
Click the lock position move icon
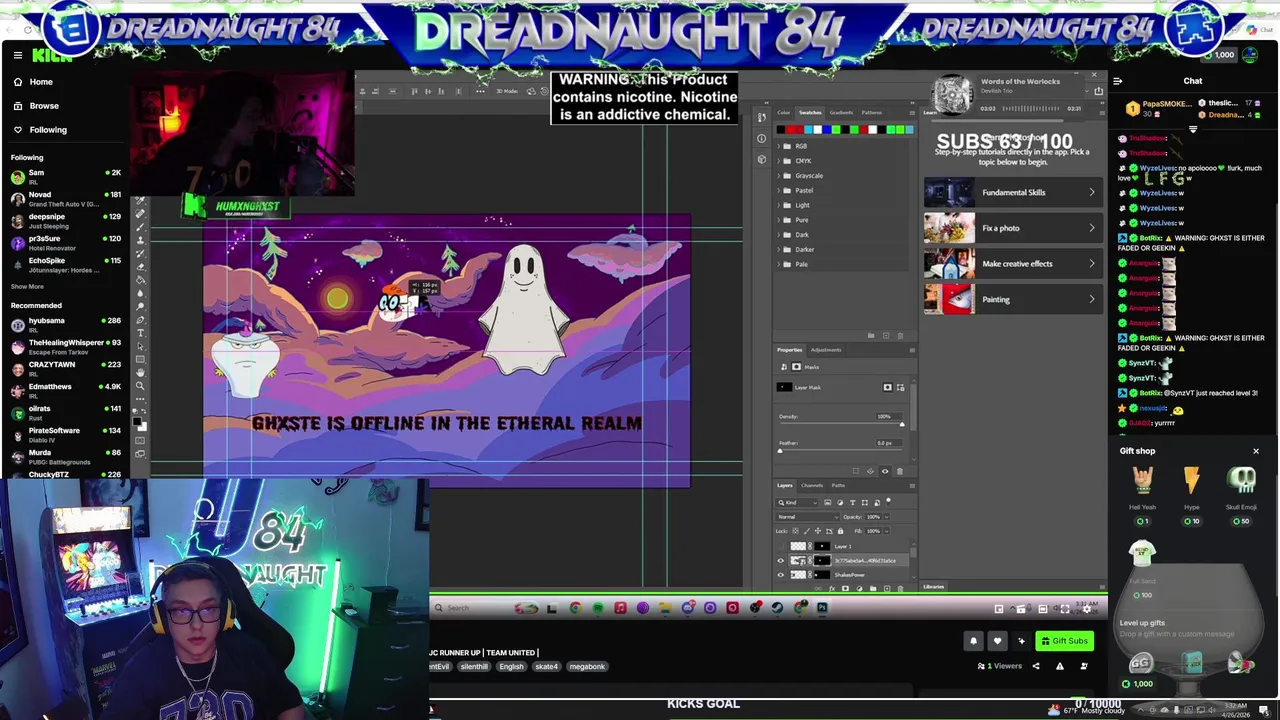818,531
